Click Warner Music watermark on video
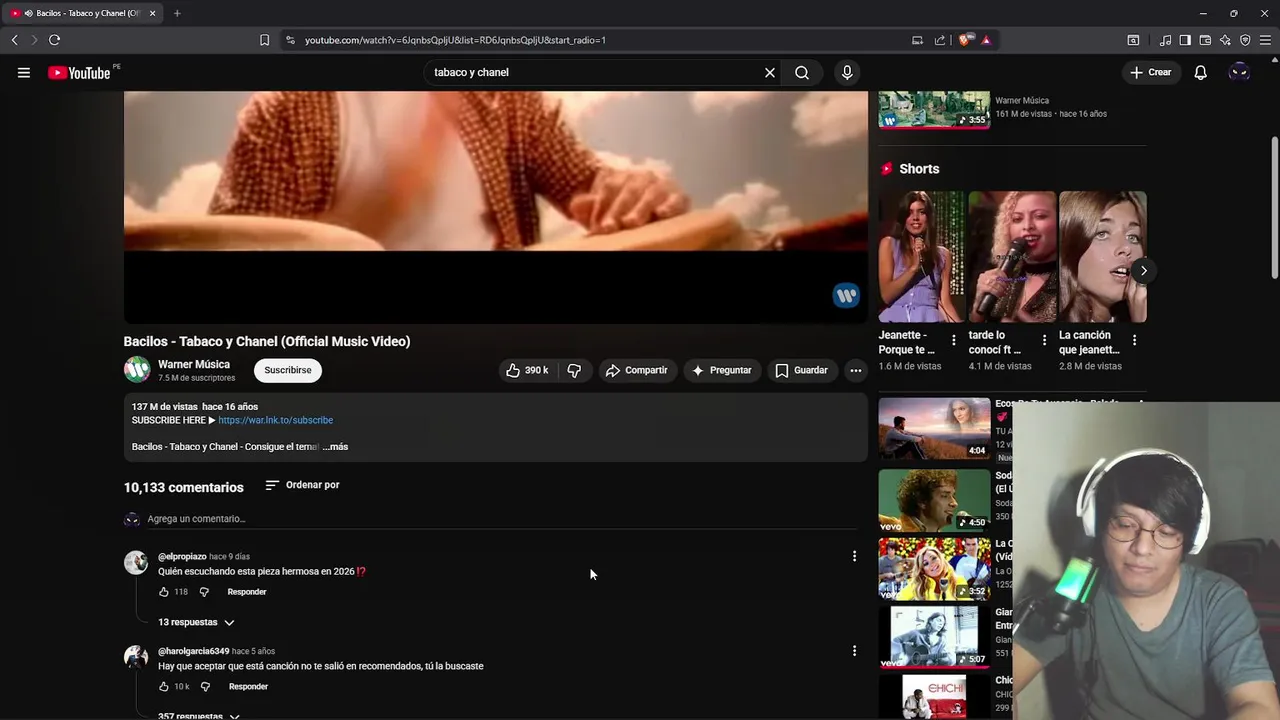The image size is (1280, 720). 846,295
